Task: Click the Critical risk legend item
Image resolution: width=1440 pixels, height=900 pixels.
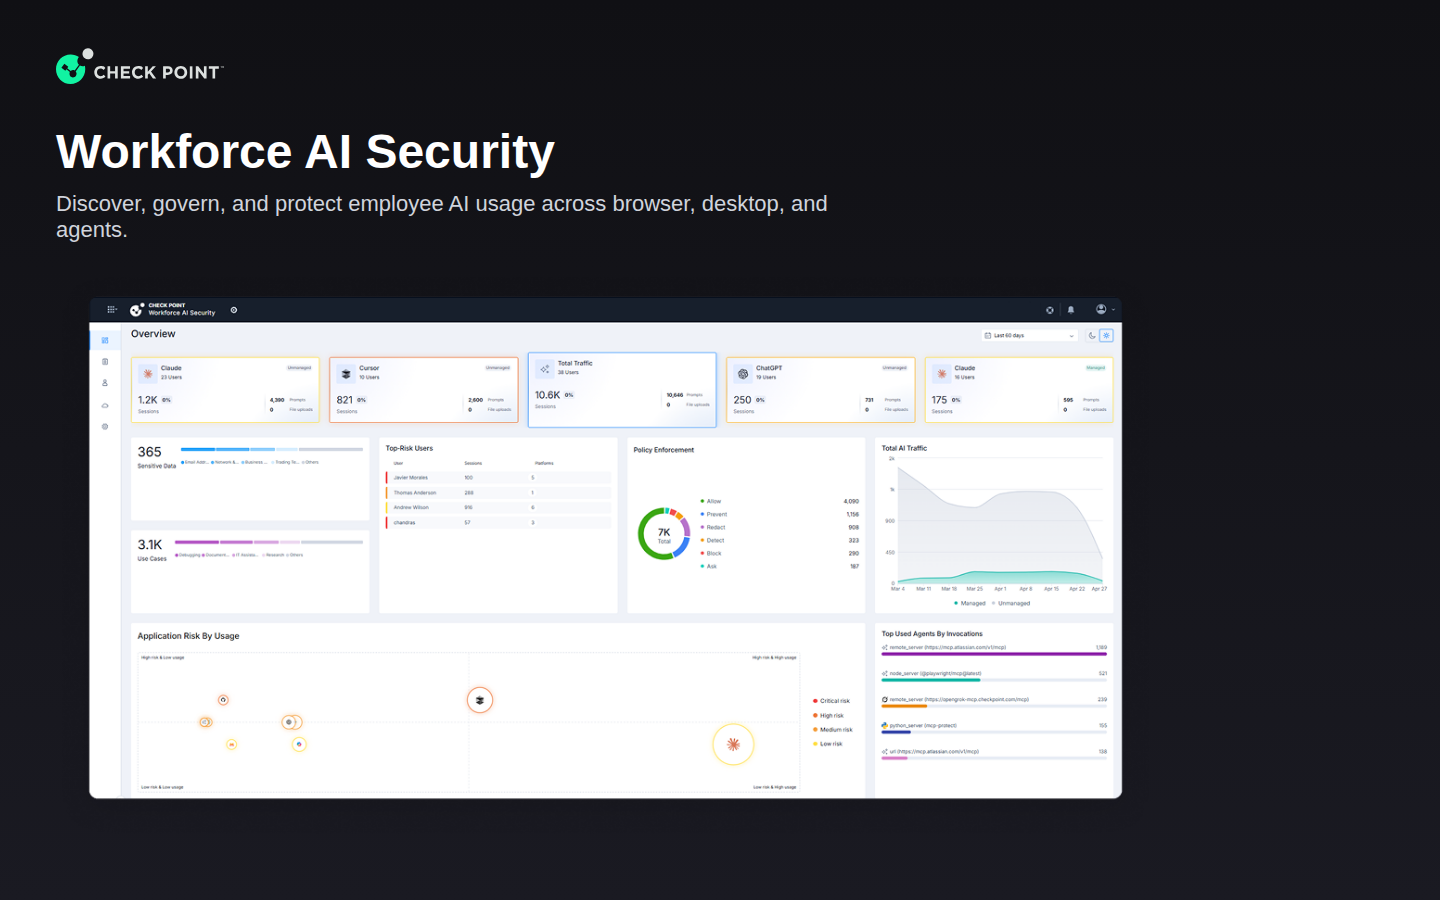Action: pos(832,701)
